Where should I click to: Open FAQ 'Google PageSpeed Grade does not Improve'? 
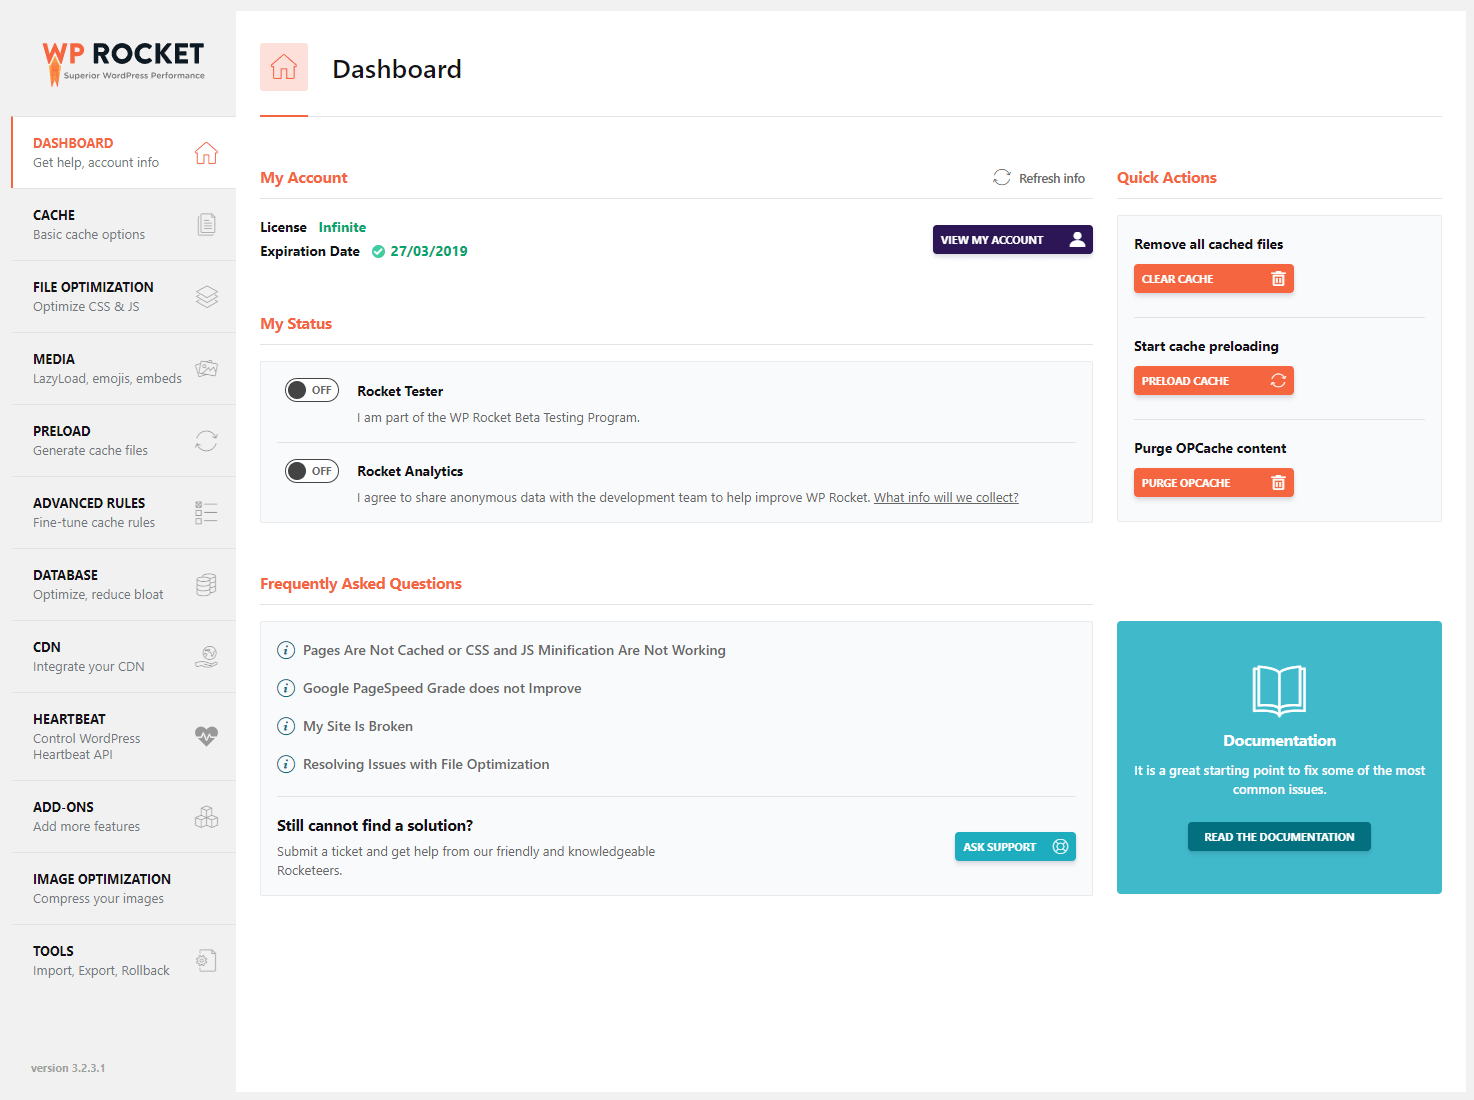[x=442, y=688]
